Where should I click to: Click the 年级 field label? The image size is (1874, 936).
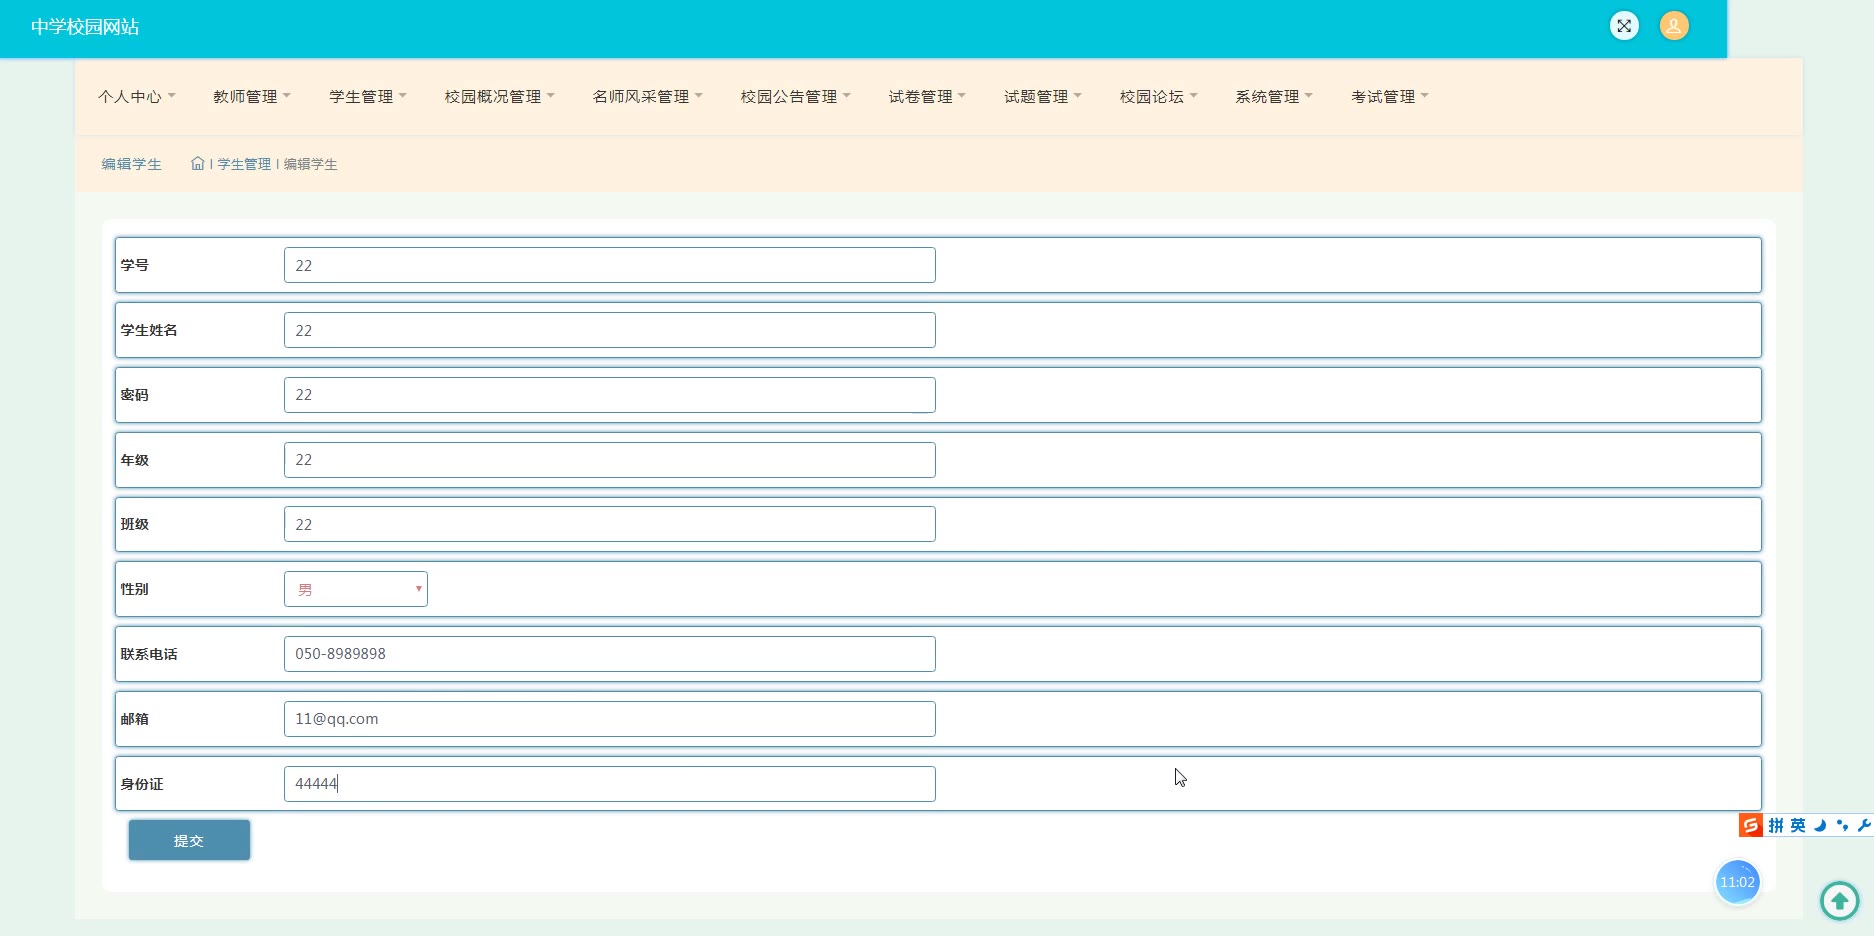tap(135, 460)
